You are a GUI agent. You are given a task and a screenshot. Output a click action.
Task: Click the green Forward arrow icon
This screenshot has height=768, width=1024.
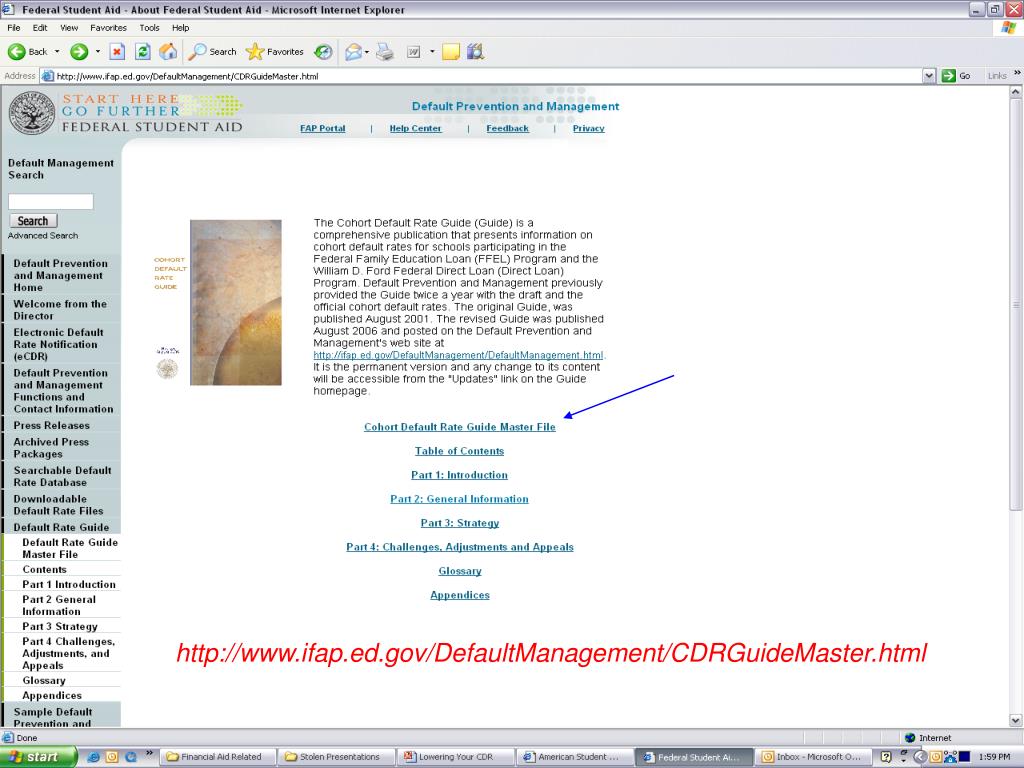(x=79, y=52)
